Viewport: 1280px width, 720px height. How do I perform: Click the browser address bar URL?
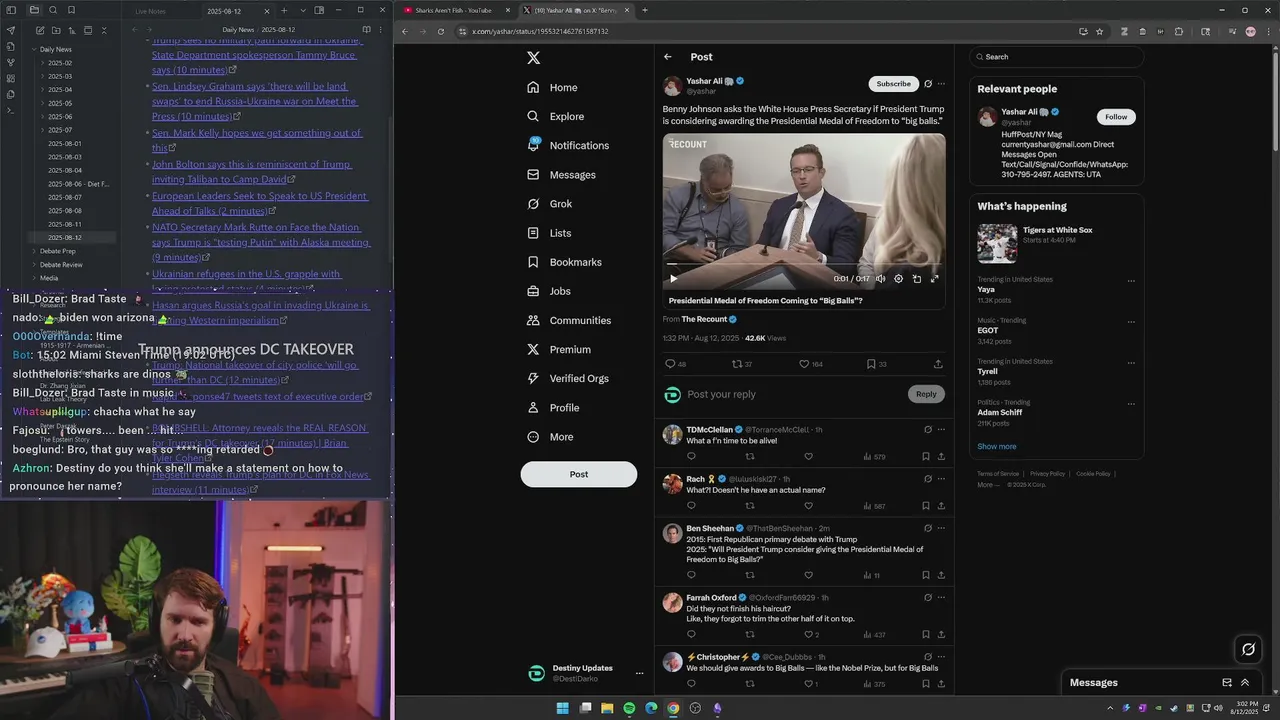point(540,31)
